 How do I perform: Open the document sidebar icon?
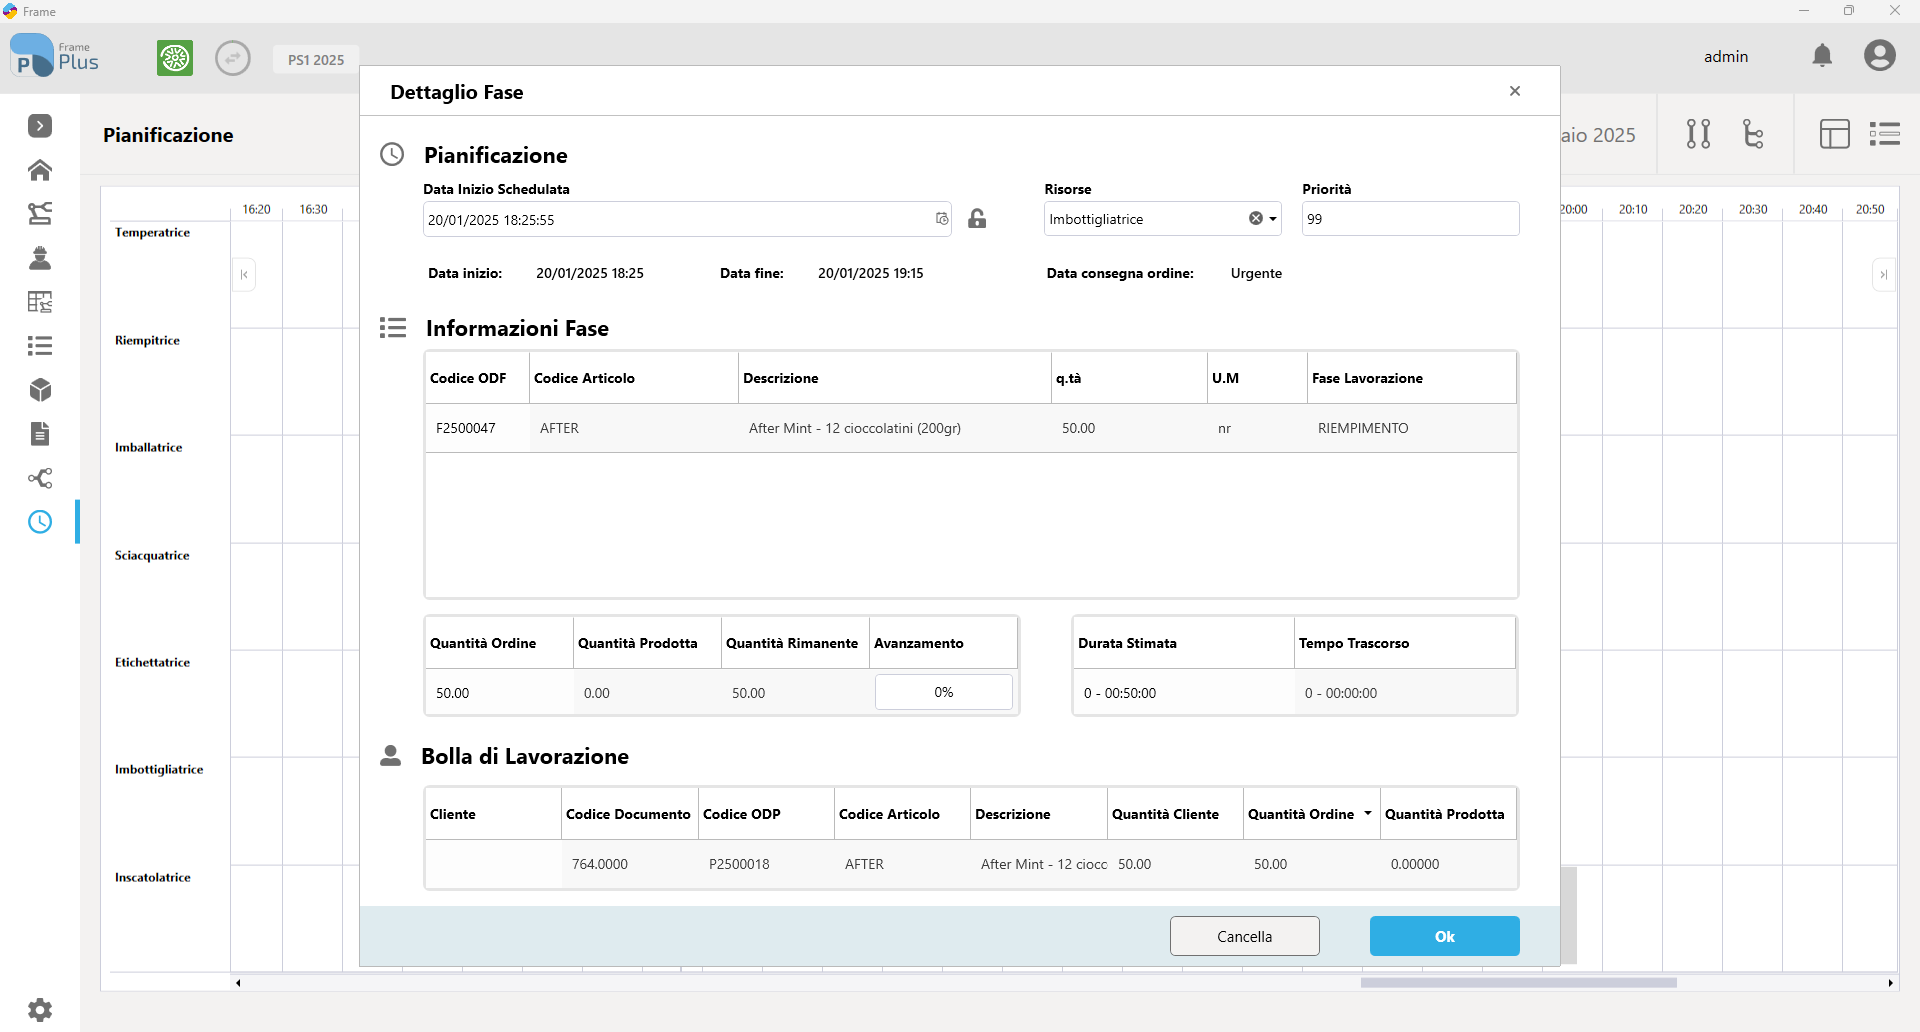[40, 434]
